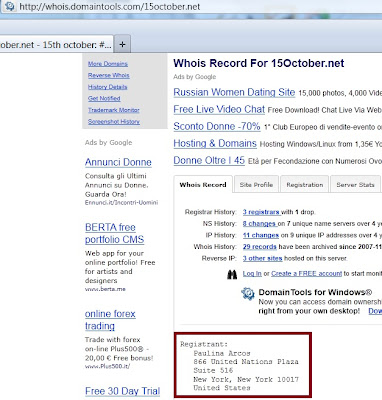Click the Registrar History label
The height and width of the screenshot is (400, 382).
(211, 212)
